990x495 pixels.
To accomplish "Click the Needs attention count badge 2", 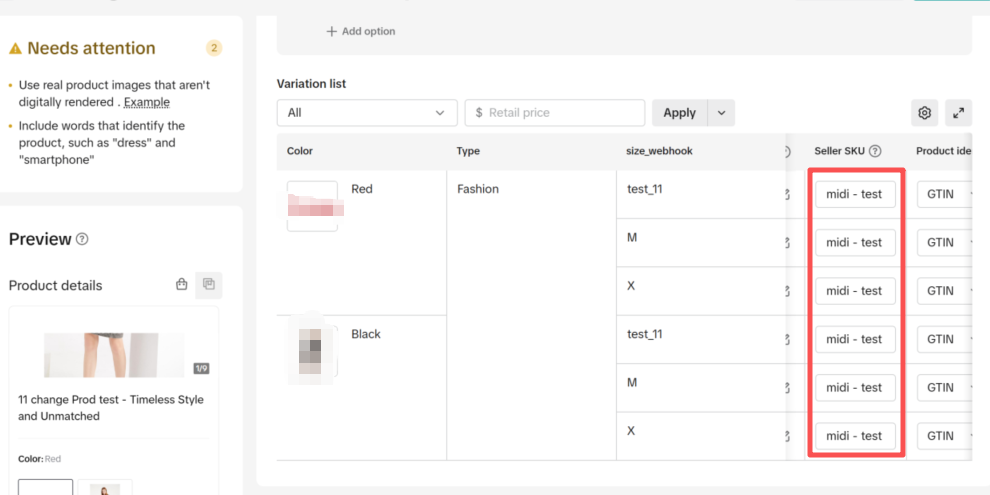I will coord(214,48).
